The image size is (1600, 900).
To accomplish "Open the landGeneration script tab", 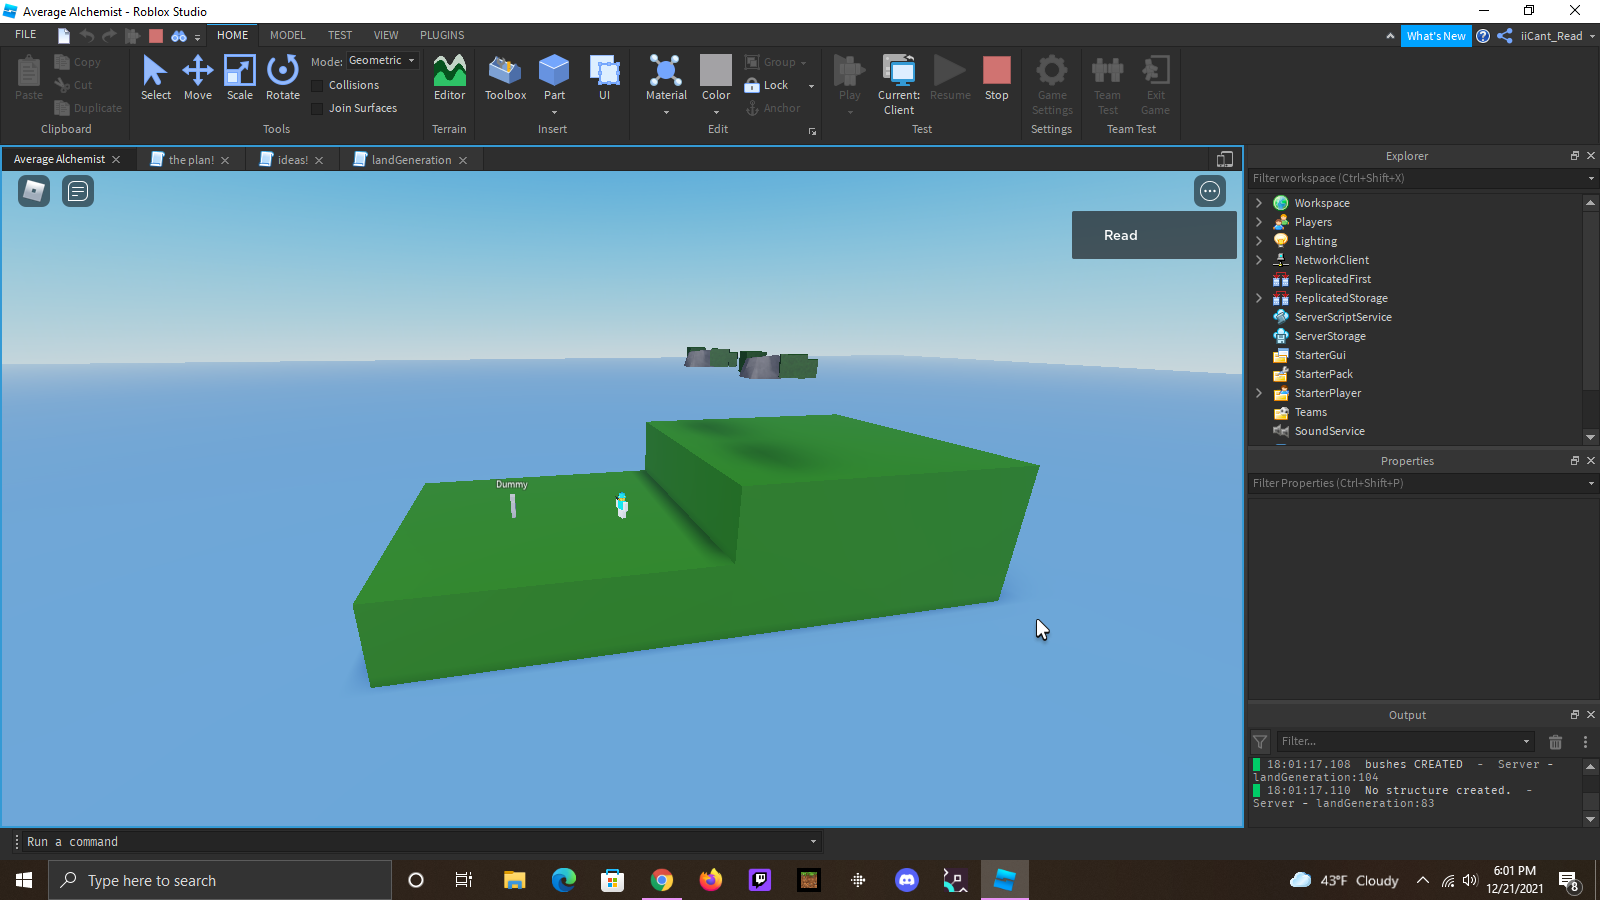I will click(409, 159).
